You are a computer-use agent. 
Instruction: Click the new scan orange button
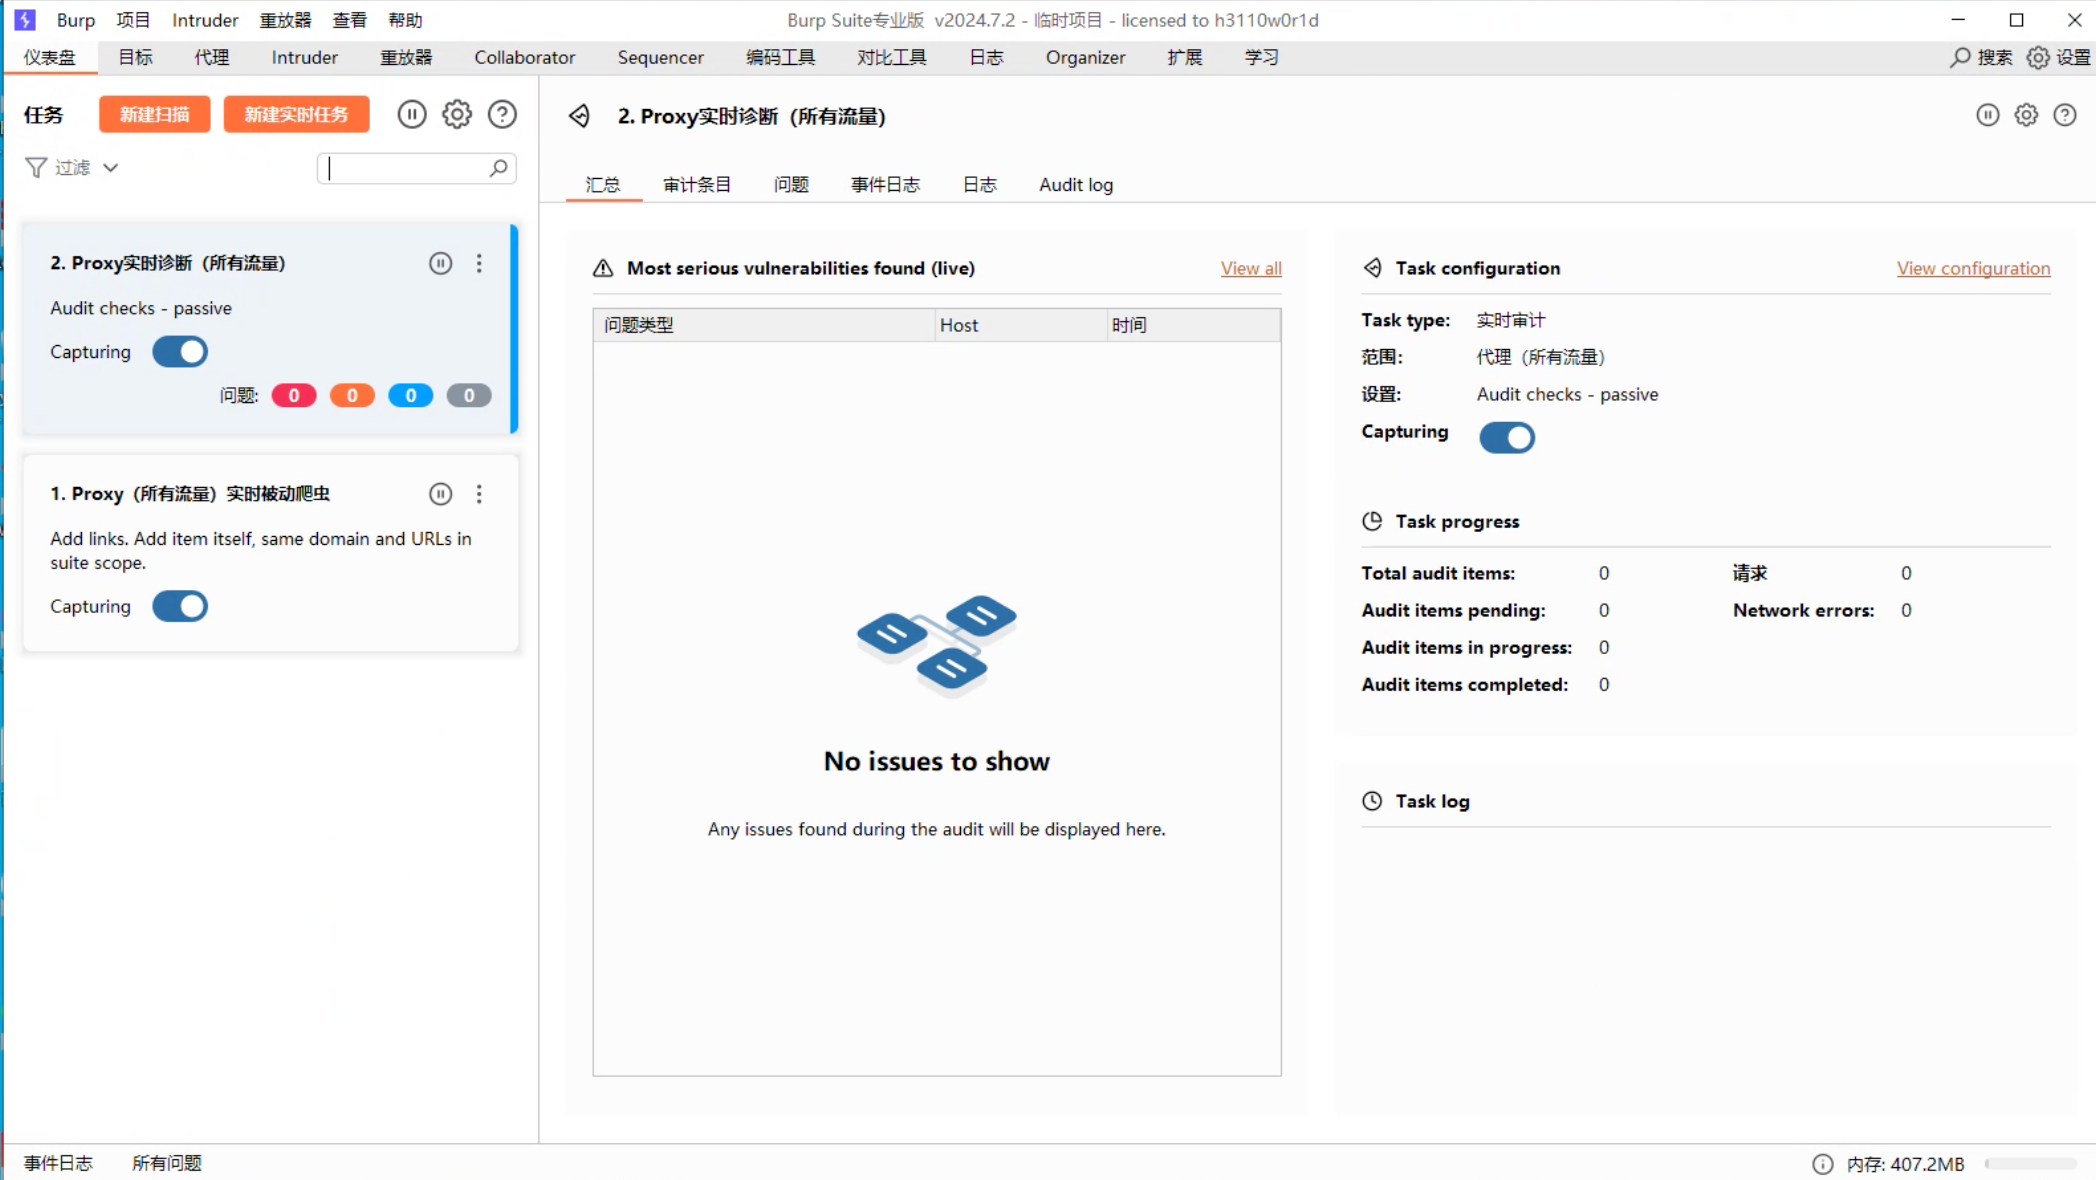pyautogui.click(x=154, y=114)
